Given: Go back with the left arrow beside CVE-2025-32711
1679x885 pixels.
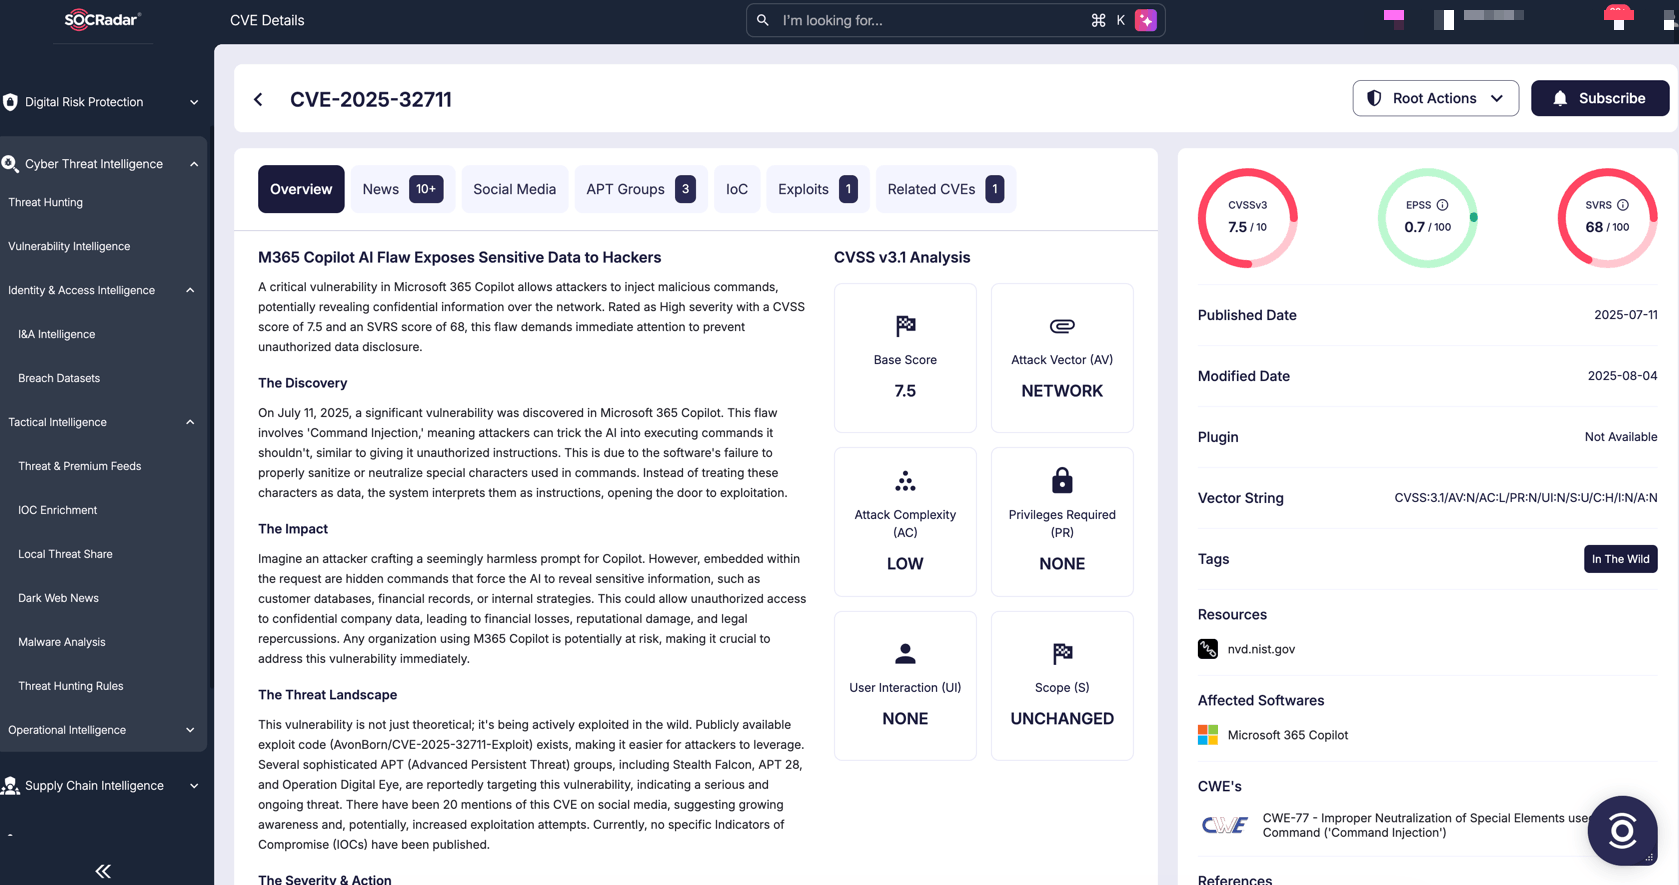Looking at the screenshot, I should (x=259, y=99).
